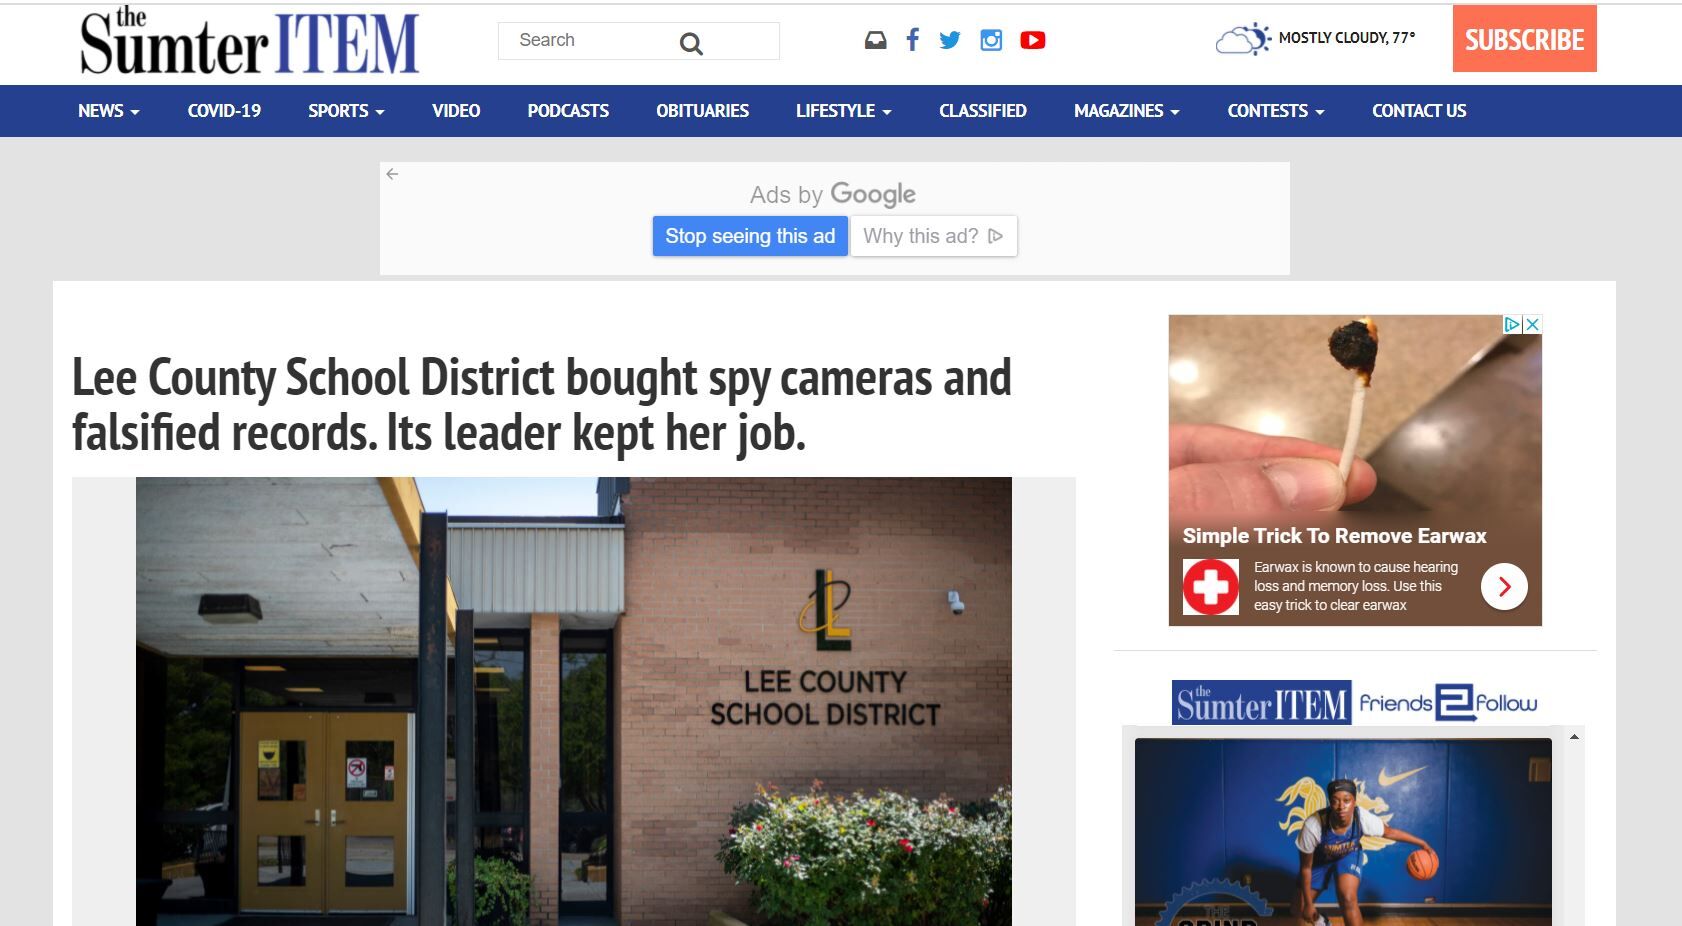
Task: Go to the VIDEO section
Action: click(x=456, y=111)
